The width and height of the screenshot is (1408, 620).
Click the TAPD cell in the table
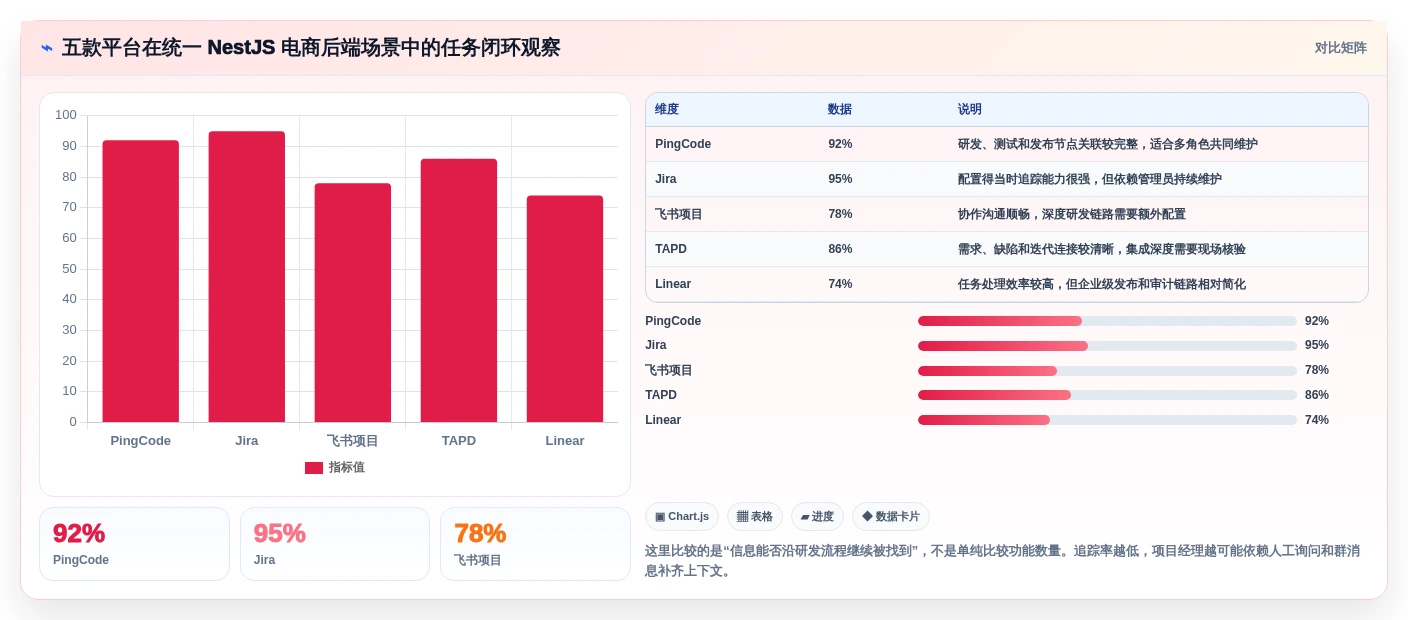coord(671,249)
